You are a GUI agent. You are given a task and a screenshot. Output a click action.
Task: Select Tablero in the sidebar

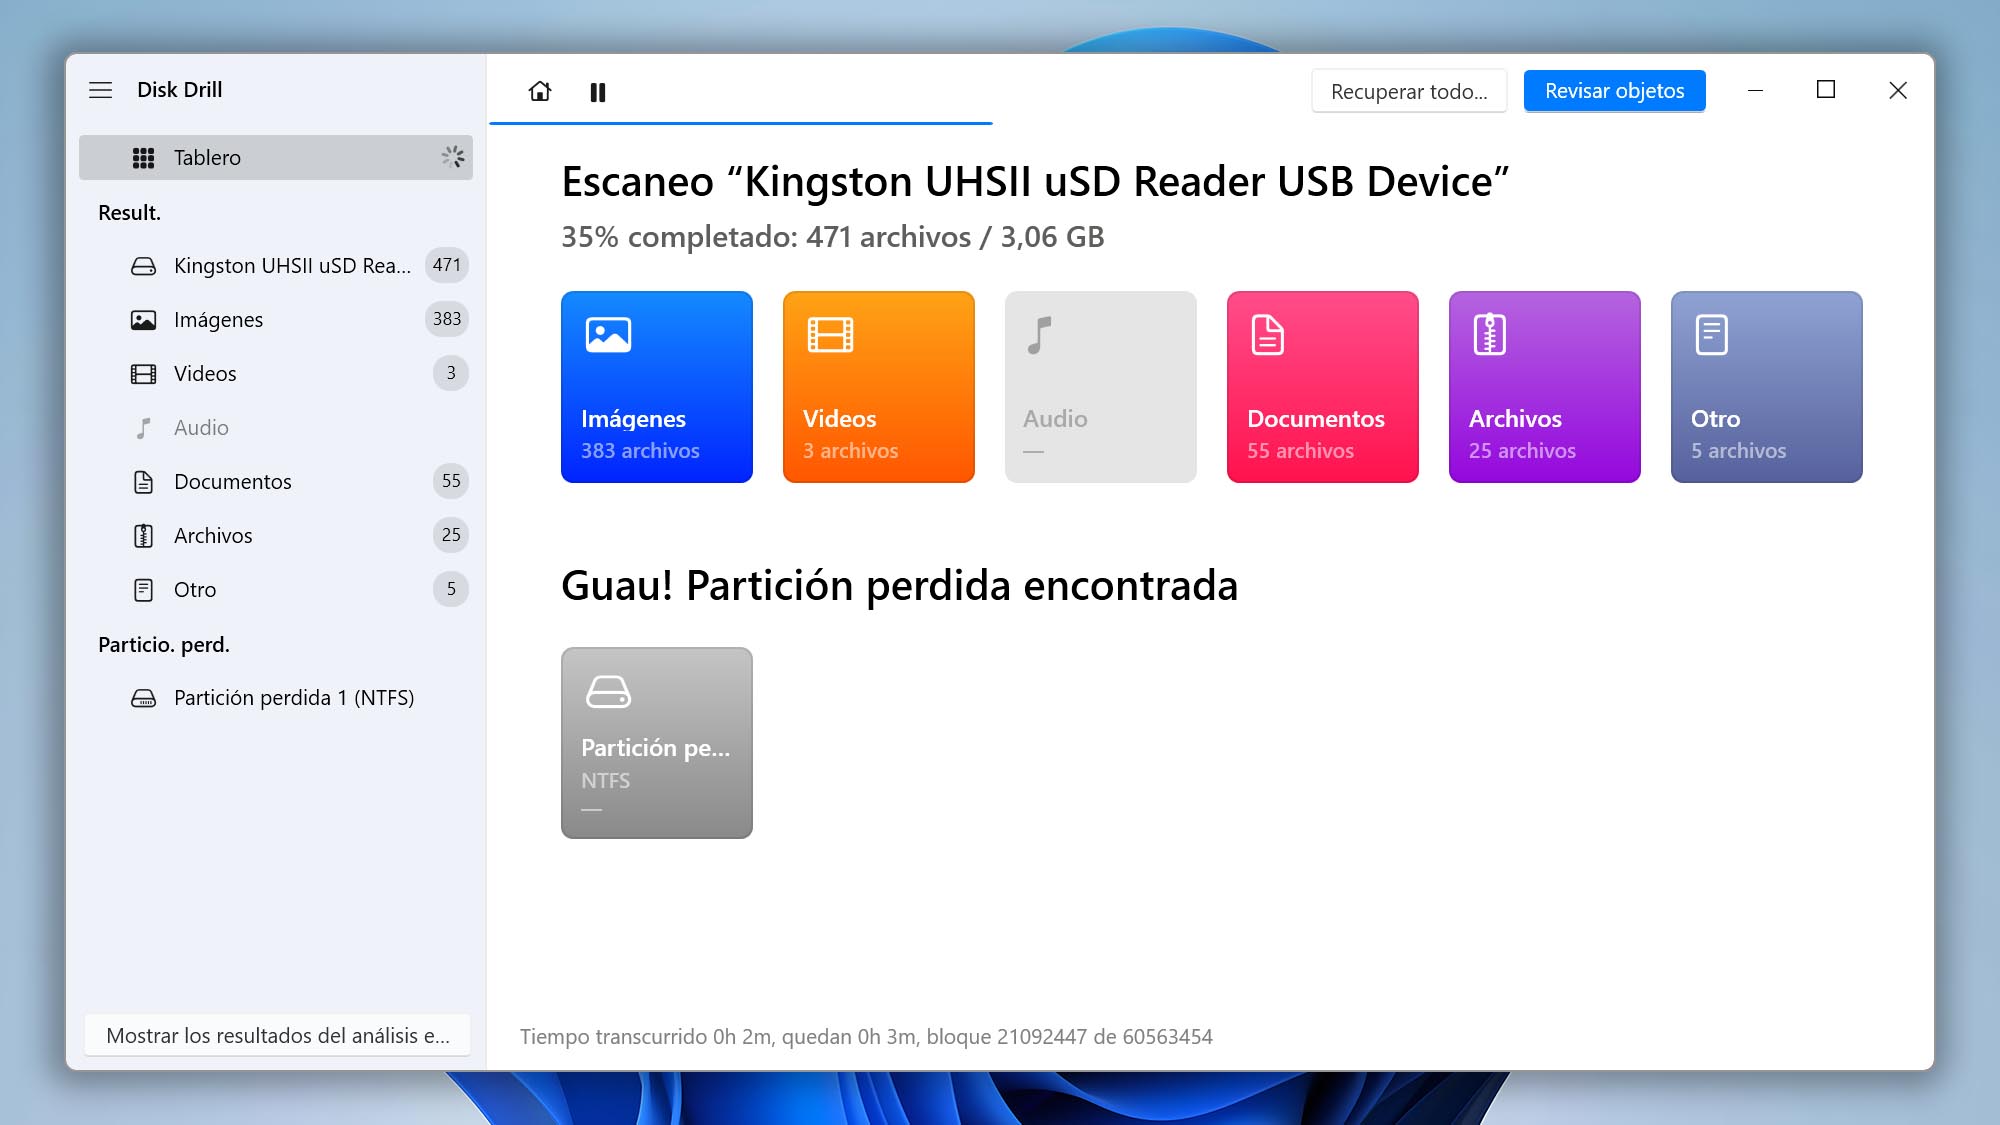click(x=276, y=158)
